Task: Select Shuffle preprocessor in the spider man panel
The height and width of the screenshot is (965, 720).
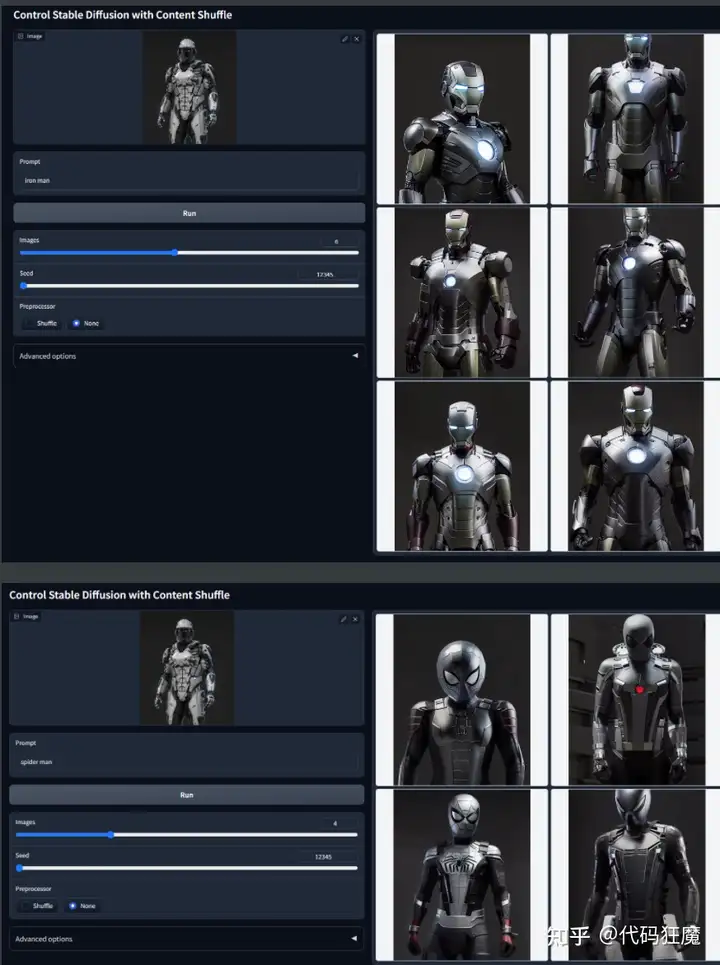Action: (x=37, y=906)
